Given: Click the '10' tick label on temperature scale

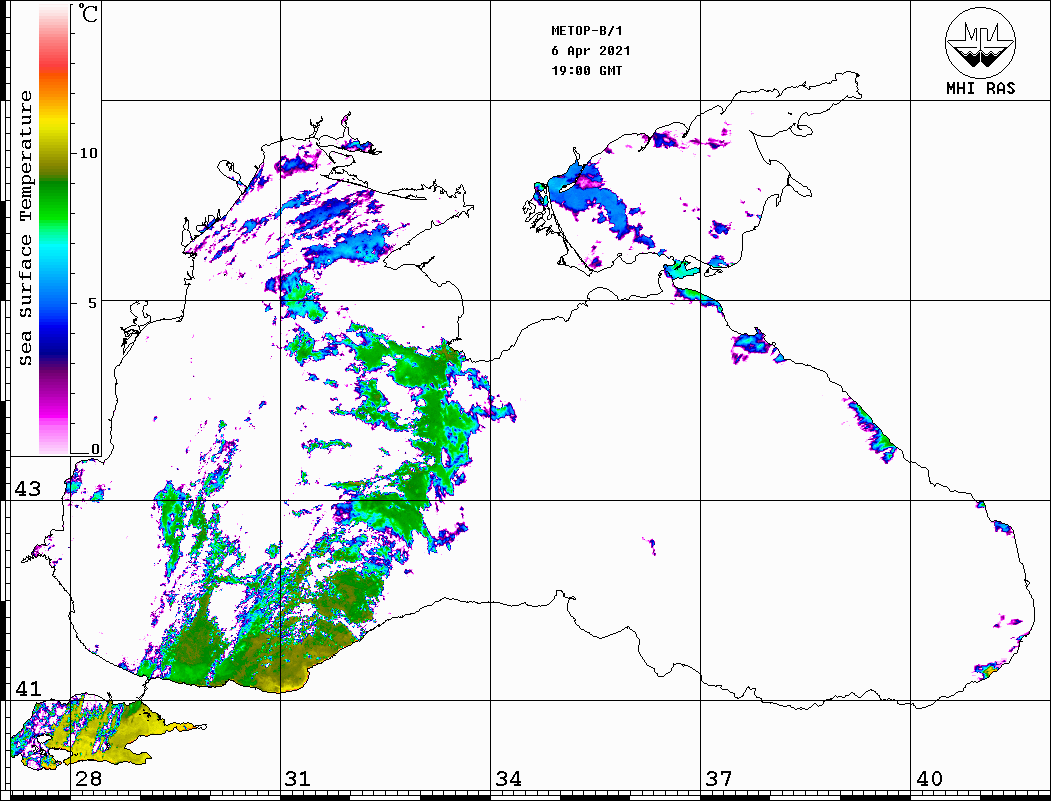Looking at the screenshot, I should pyautogui.click(x=88, y=153).
